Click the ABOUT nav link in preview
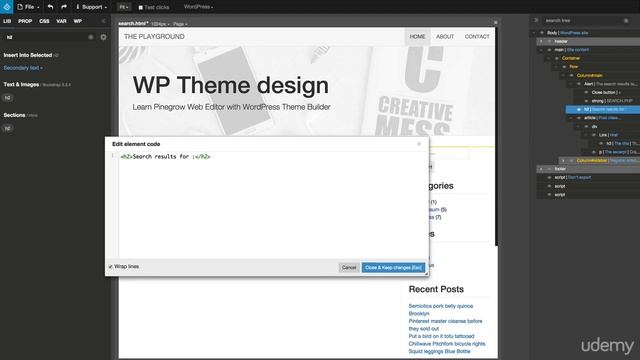The image size is (640, 360). [x=445, y=37]
